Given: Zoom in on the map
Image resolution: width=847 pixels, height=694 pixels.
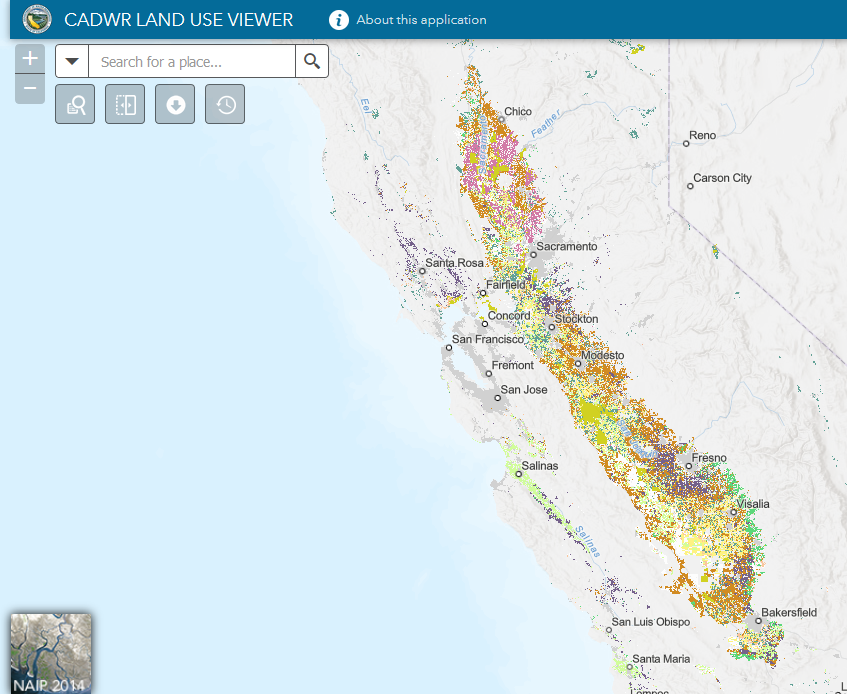Looking at the screenshot, I should [x=30, y=59].
